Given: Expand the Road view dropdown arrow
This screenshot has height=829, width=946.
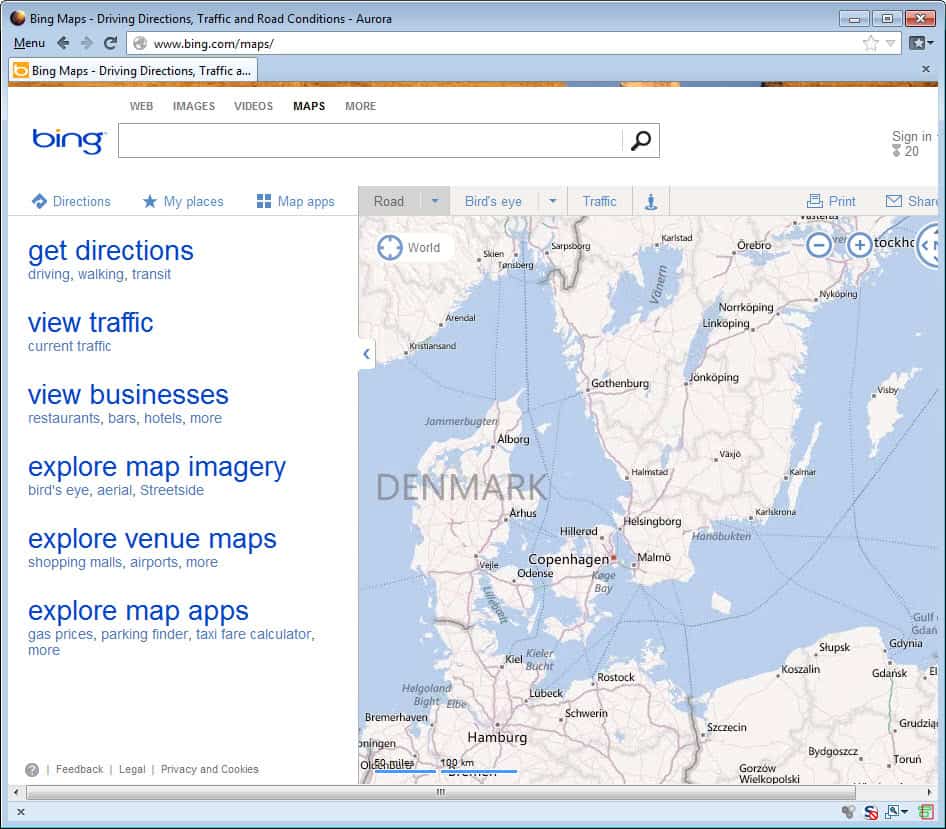Looking at the screenshot, I should [435, 201].
